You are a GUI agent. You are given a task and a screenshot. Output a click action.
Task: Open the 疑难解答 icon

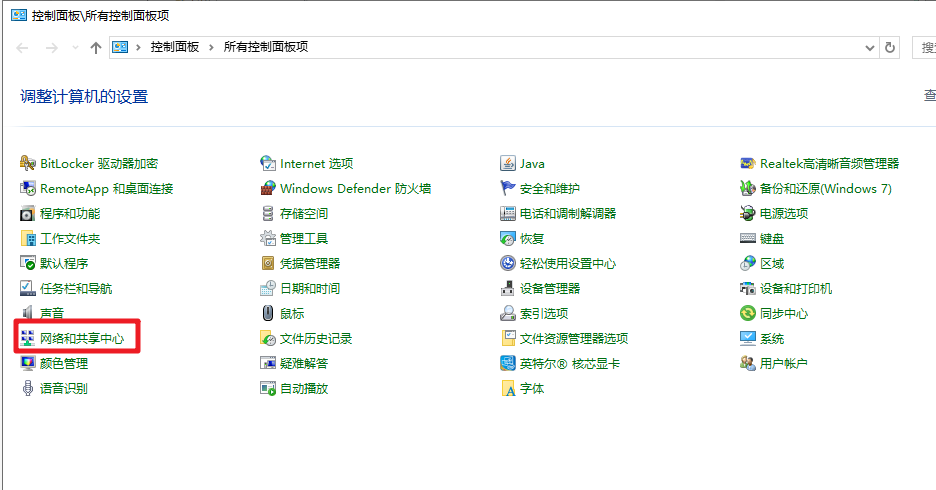point(268,363)
